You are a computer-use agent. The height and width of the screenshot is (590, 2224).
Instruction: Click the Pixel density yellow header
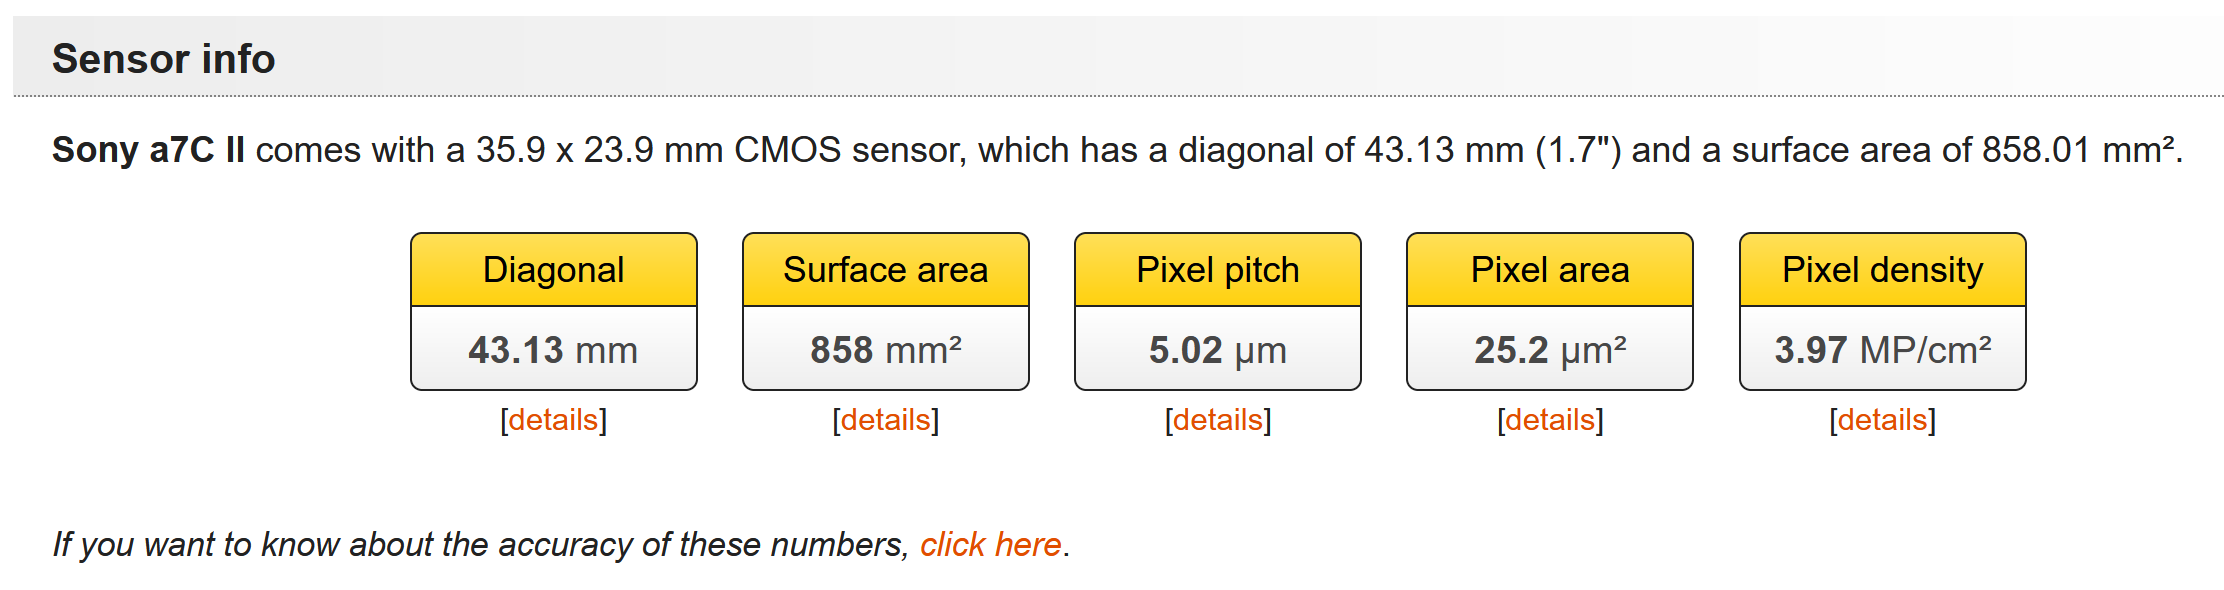(x=1882, y=270)
